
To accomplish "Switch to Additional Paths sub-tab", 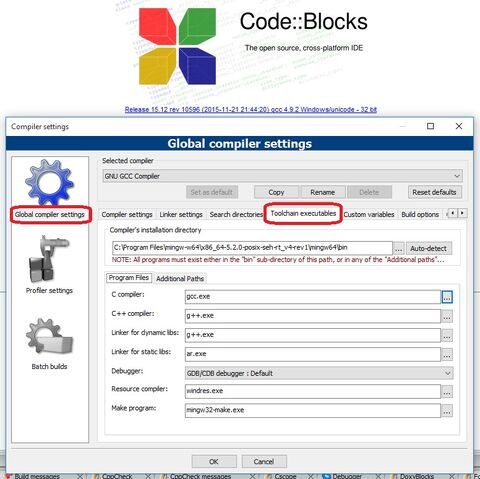I will pyautogui.click(x=180, y=279).
